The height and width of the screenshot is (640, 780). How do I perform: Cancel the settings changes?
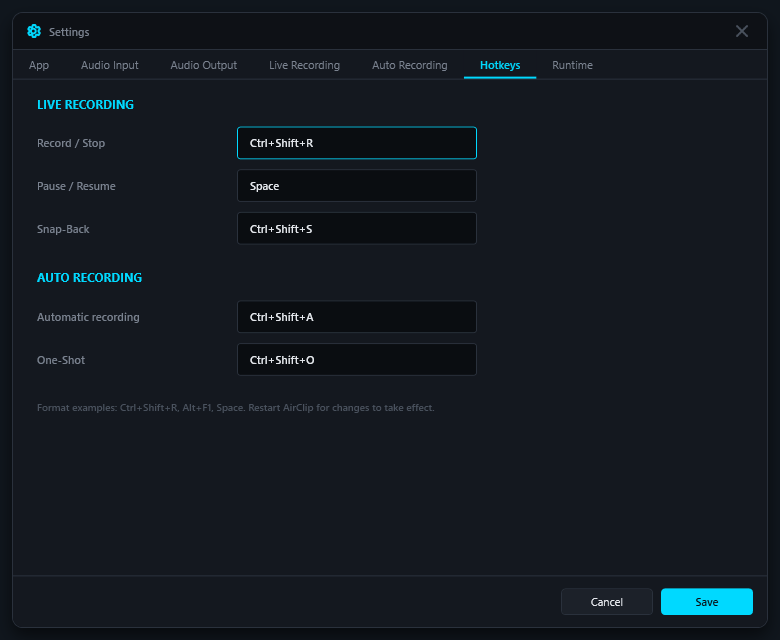(x=606, y=602)
